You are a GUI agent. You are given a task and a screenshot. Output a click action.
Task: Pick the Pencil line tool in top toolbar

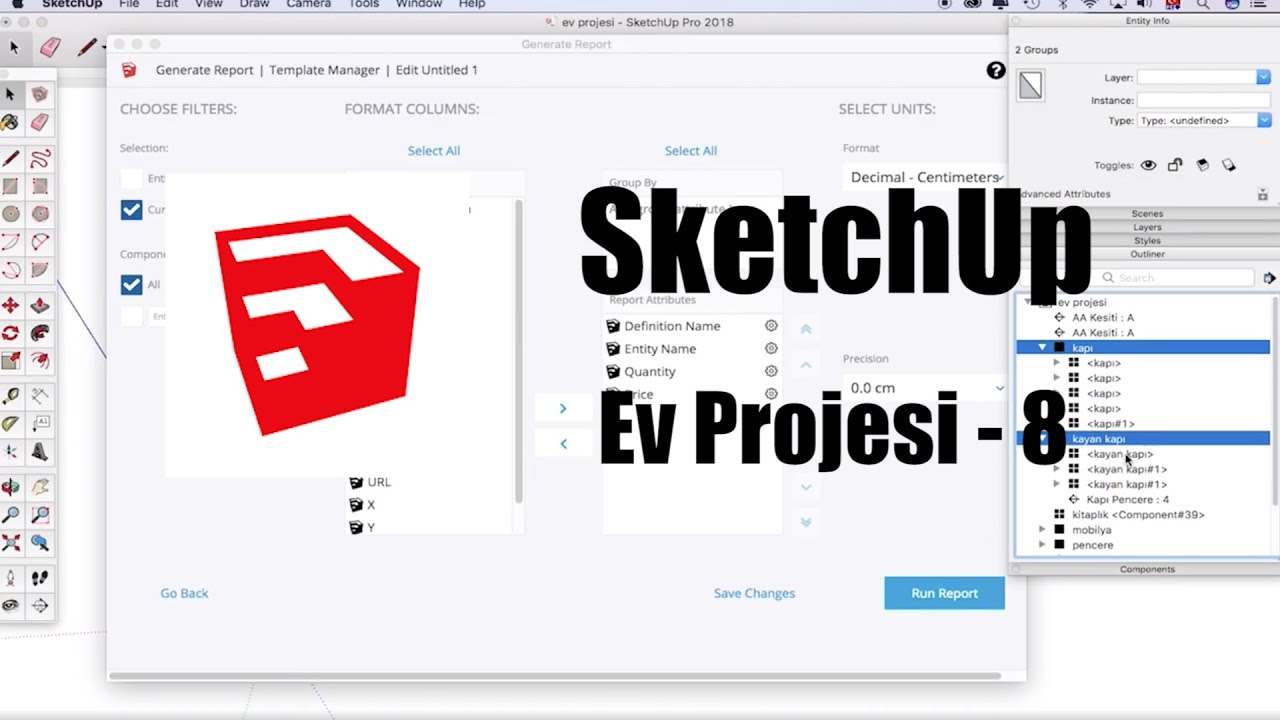[x=88, y=47]
